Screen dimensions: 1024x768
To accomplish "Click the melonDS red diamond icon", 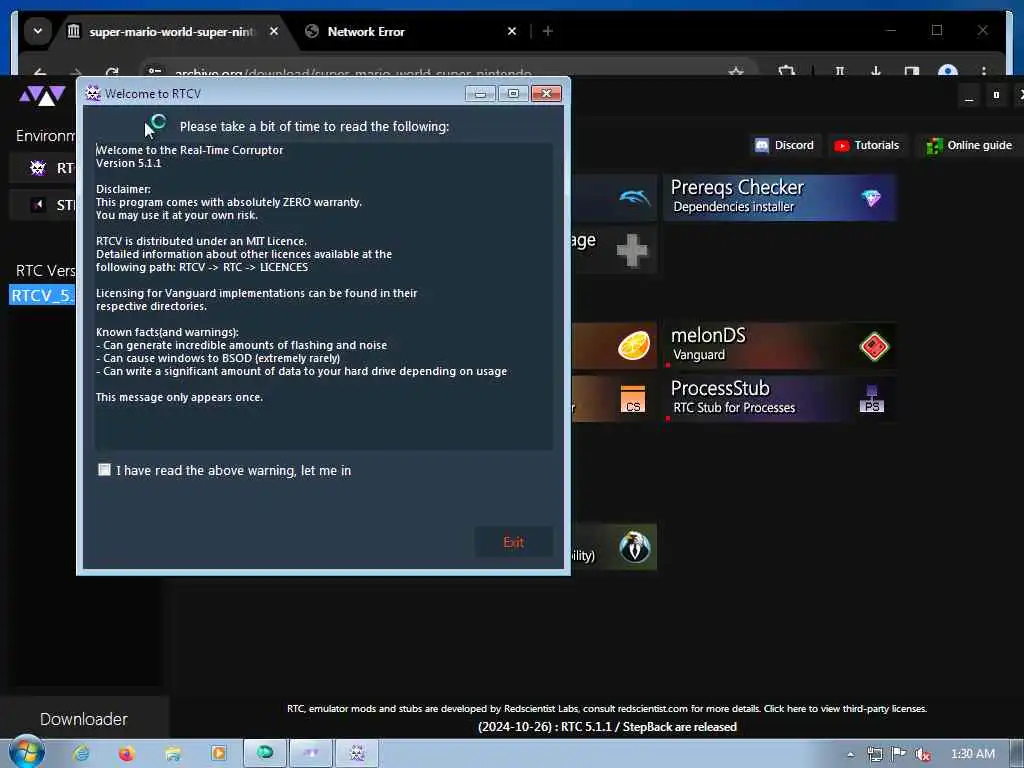I will pyautogui.click(x=874, y=346).
